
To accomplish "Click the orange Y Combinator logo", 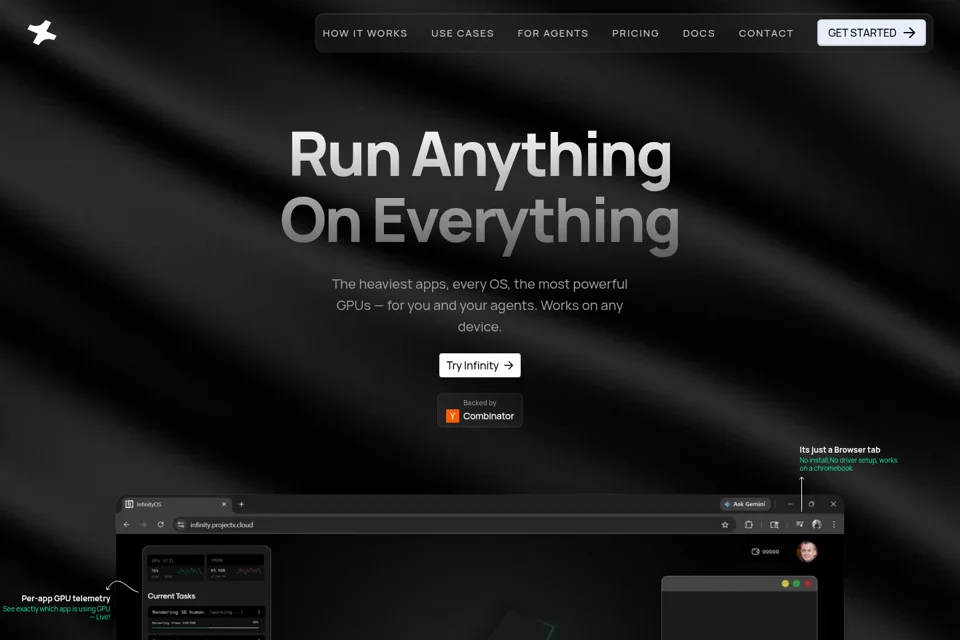I will click(452, 416).
